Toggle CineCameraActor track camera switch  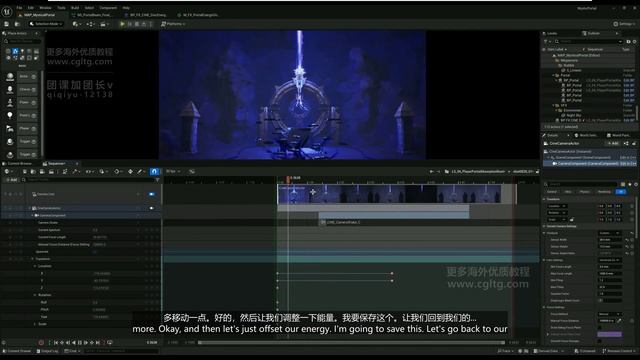(151, 208)
